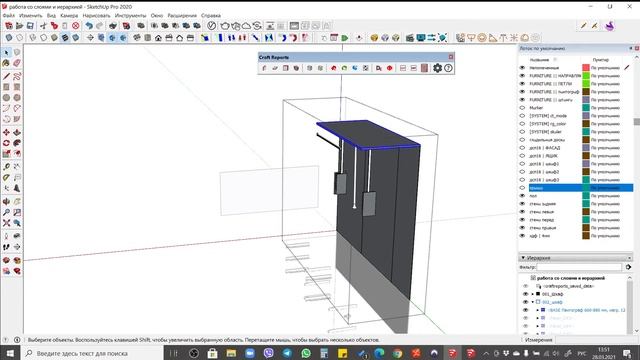The height and width of the screenshot is (360, 640).
Task: Select the arrow Select tool
Action: point(6,53)
